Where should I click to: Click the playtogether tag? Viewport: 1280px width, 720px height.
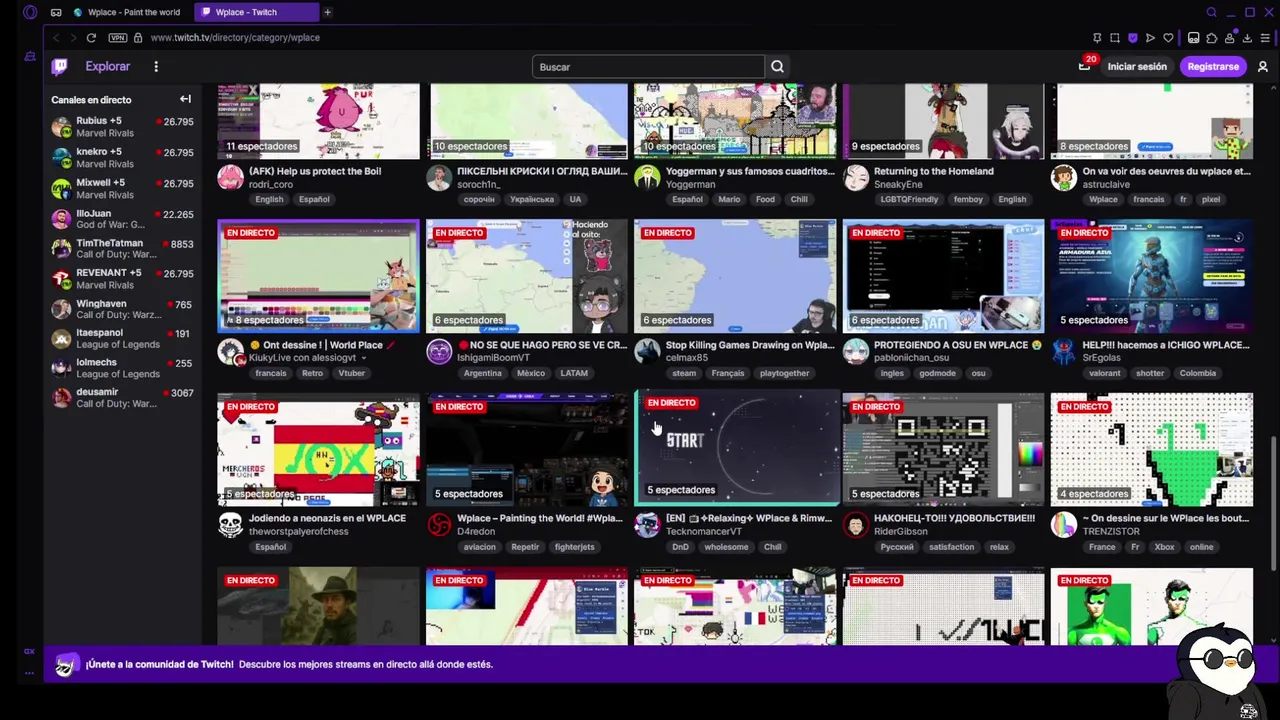pyautogui.click(x=785, y=373)
